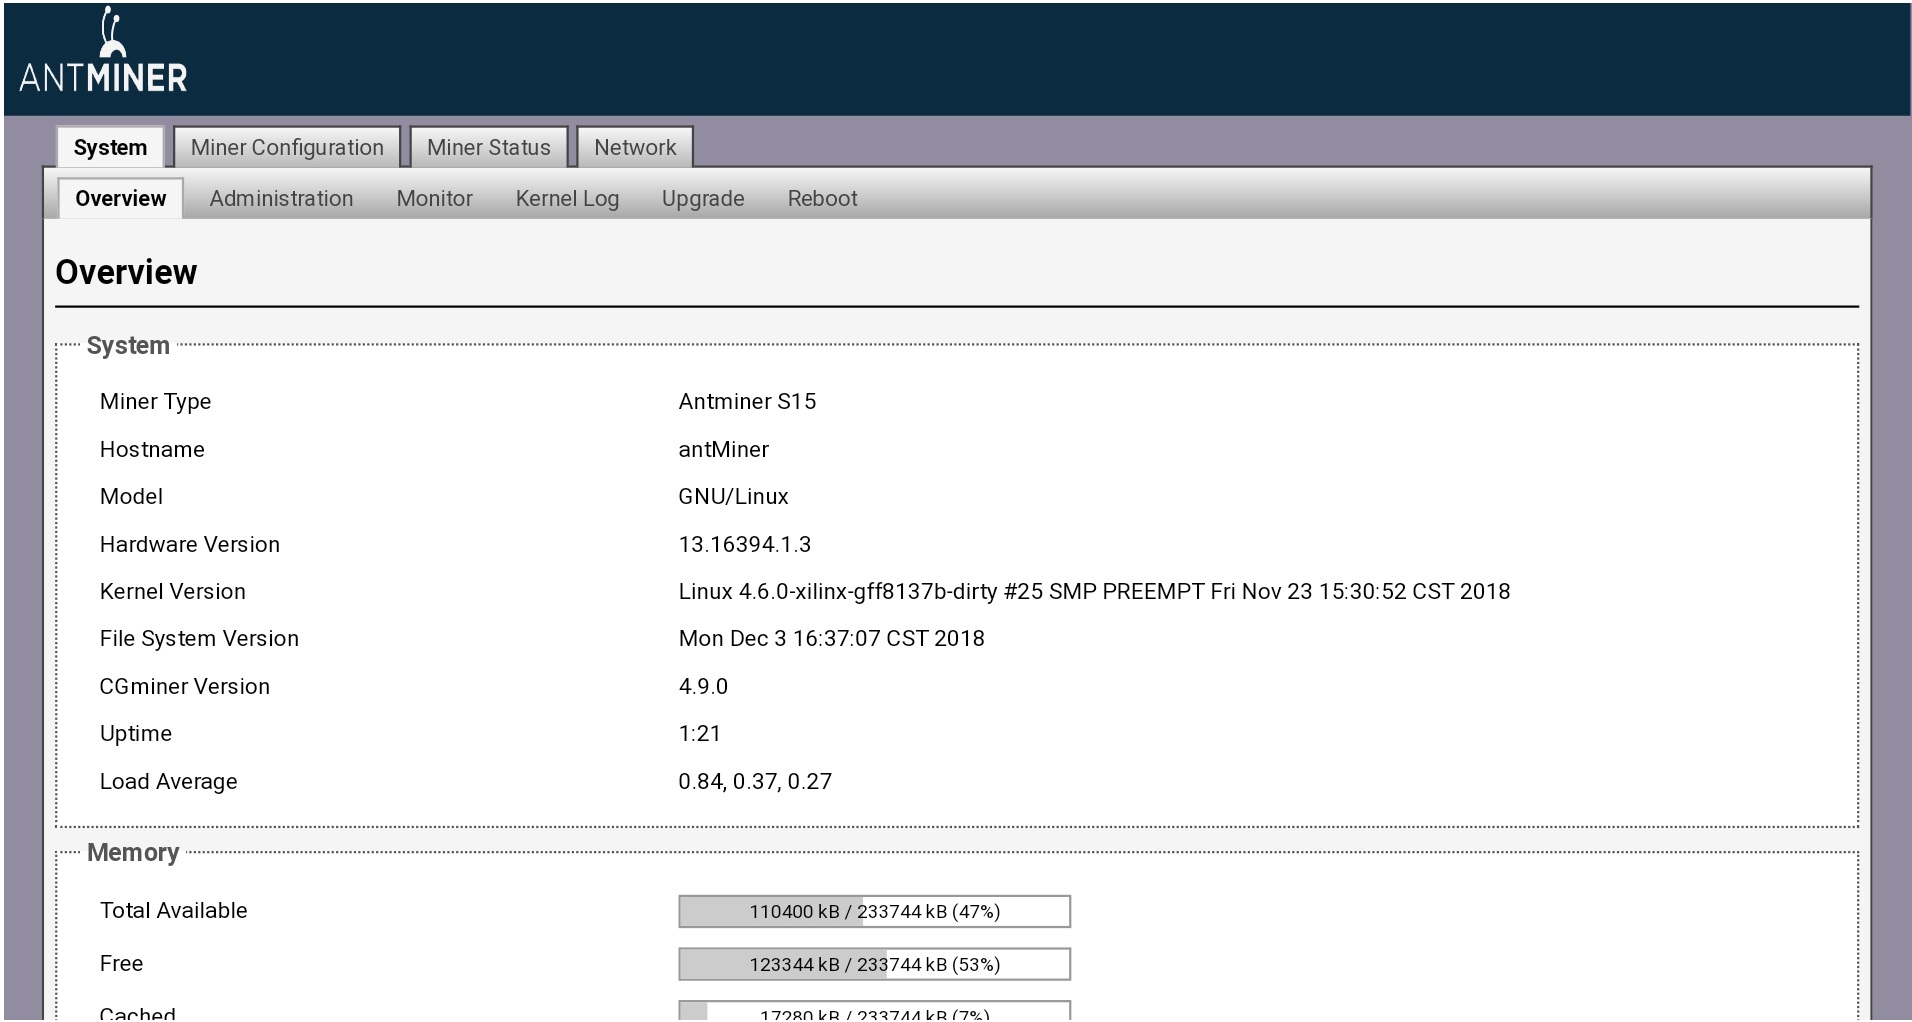The height and width of the screenshot is (1022, 1912).
Task: Select the Overview sub-tab
Action: 121,198
